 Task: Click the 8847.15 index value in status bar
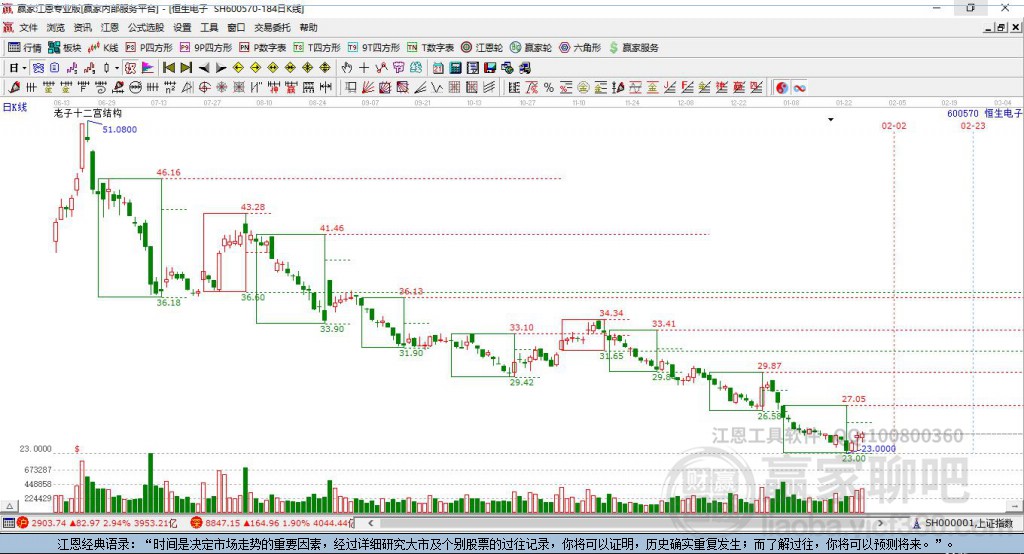coord(223,523)
